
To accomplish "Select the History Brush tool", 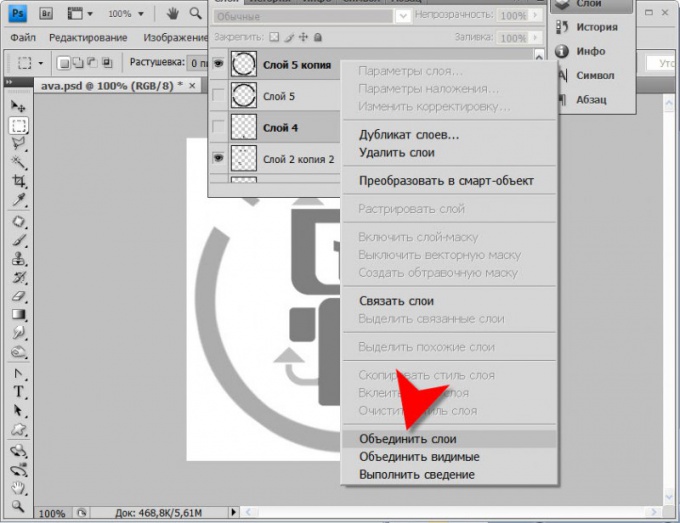I will [x=18, y=278].
